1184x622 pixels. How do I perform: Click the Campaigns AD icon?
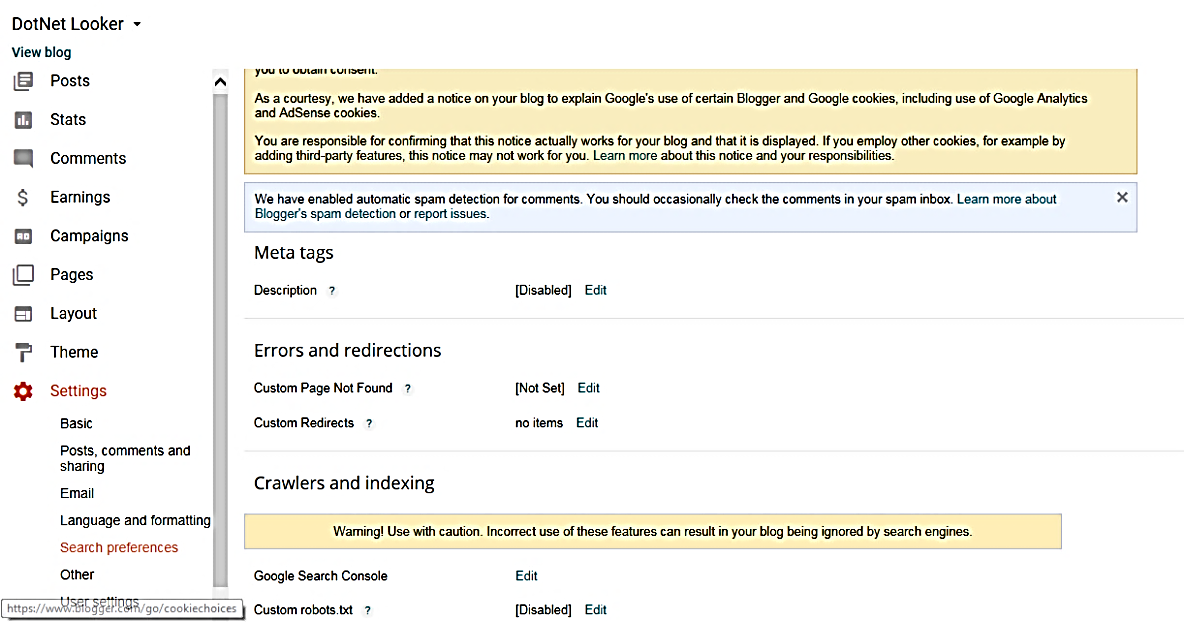coord(23,236)
